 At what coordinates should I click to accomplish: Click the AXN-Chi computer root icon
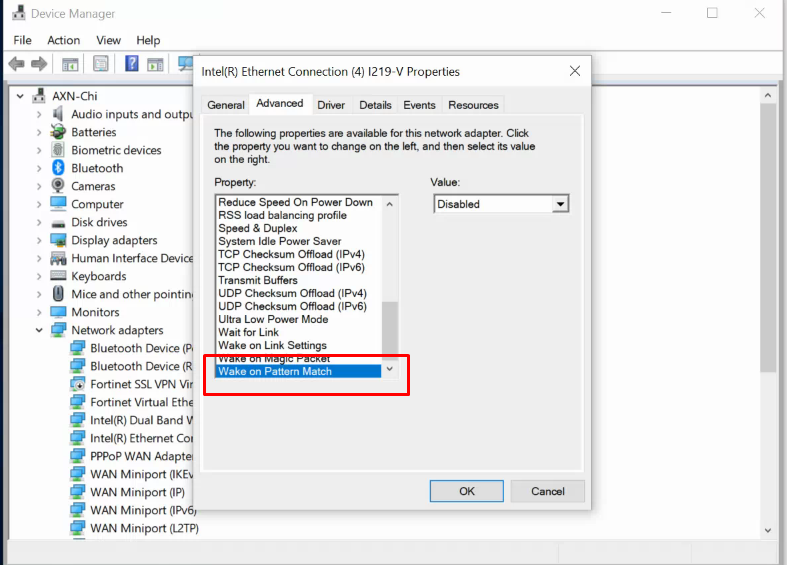pos(39,95)
